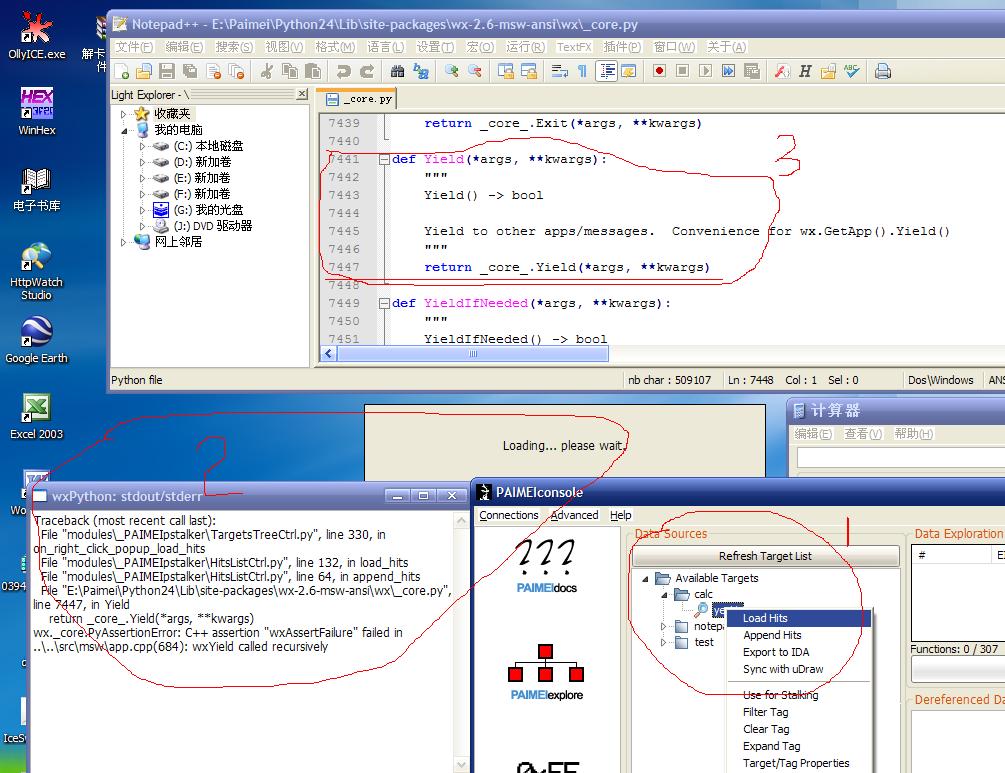The width and height of the screenshot is (1005, 773).
Task: Click the calculator display field
Action: (x=901, y=458)
